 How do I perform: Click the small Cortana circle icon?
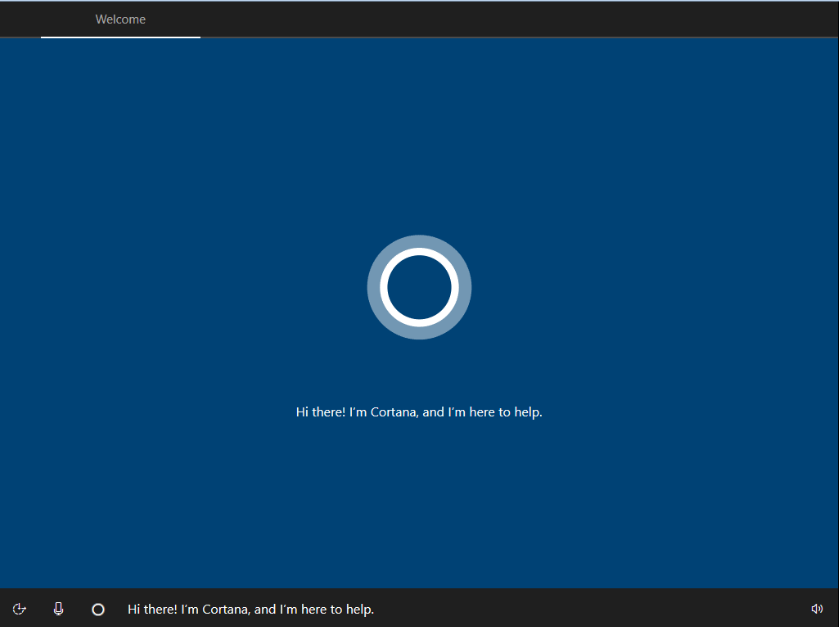pos(98,609)
